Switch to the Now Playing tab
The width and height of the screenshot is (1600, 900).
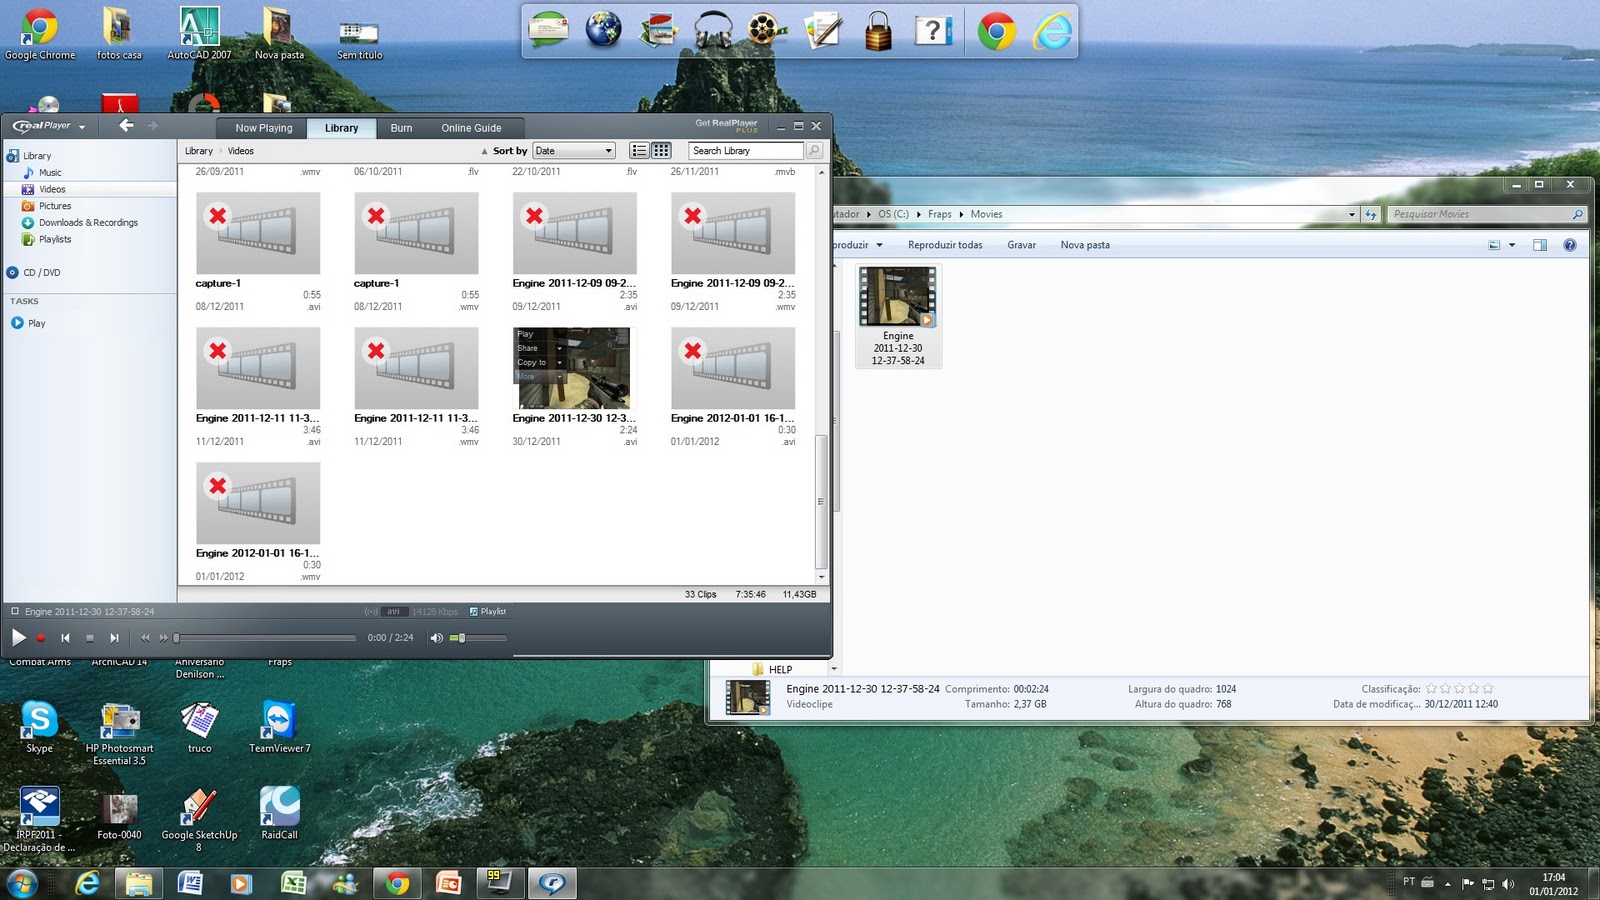point(264,128)
